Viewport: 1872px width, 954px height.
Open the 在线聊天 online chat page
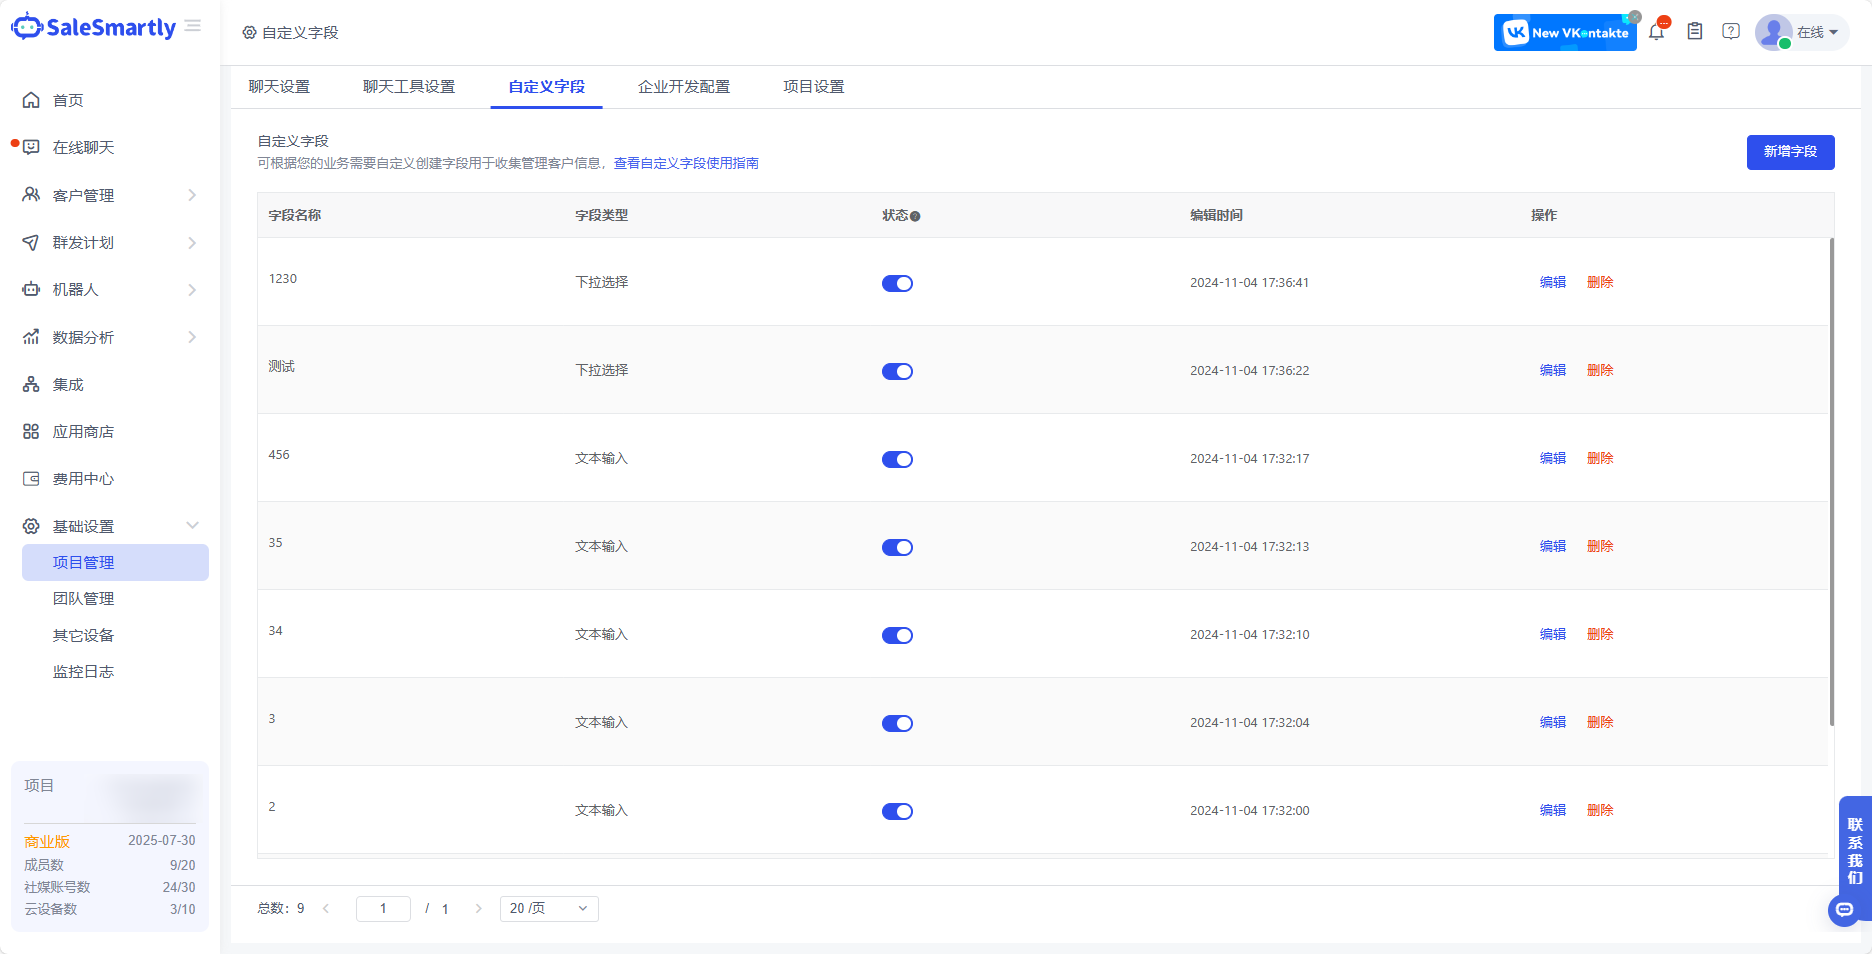83,147
